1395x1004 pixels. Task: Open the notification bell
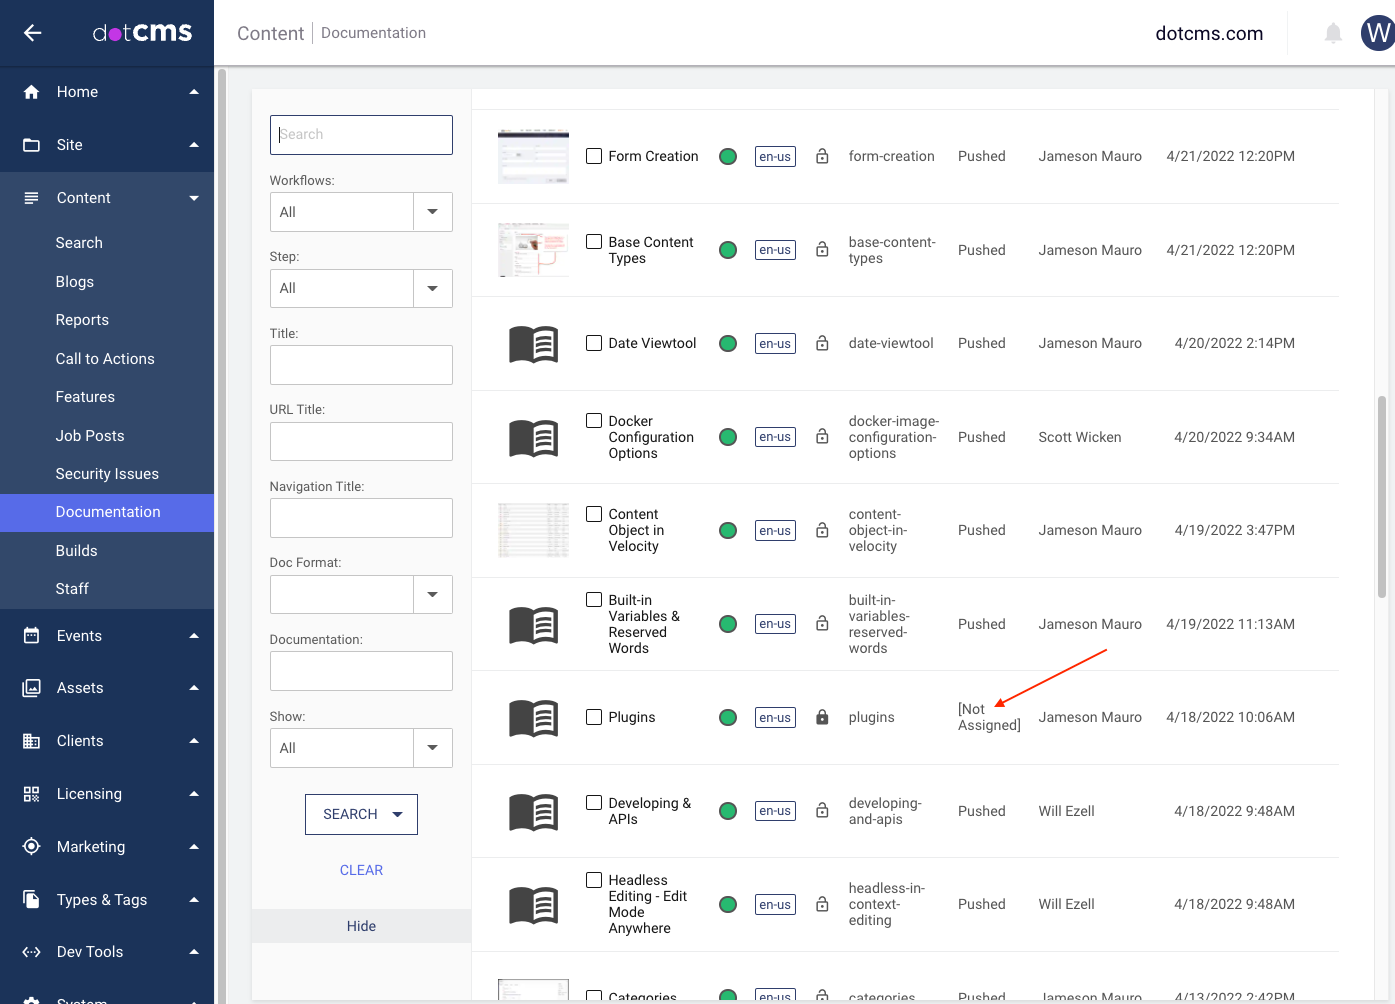(1333, 33)
